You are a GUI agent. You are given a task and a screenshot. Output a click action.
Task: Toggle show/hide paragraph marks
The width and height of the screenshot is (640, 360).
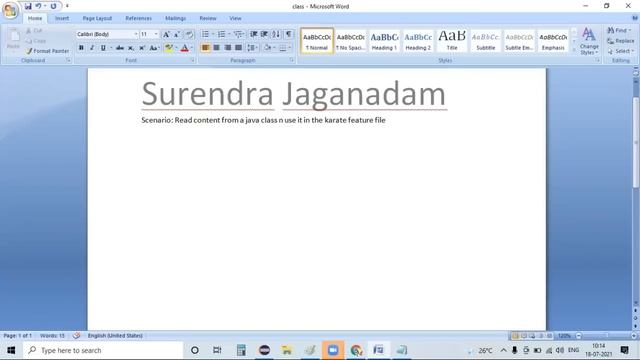pyautogui.click(x=289, y=34)
